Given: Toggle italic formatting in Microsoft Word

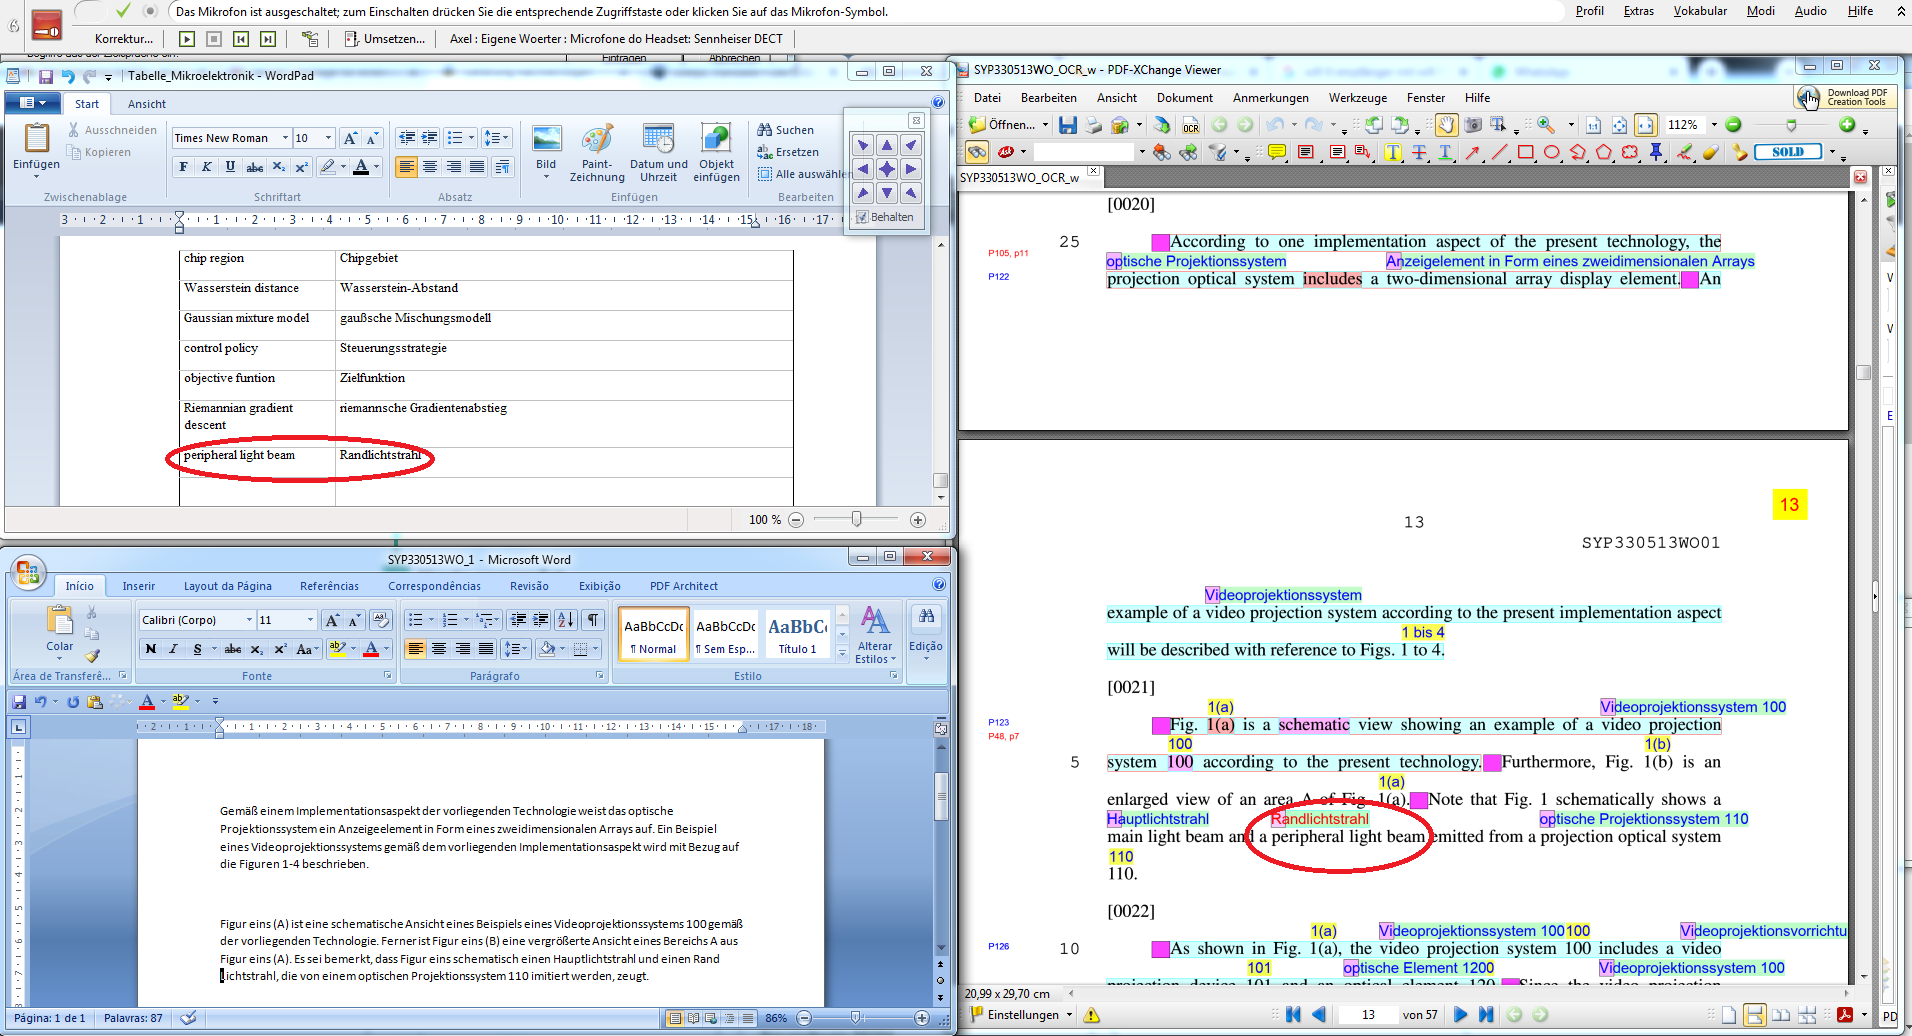Looking at the screenshot, I should 173,649.
